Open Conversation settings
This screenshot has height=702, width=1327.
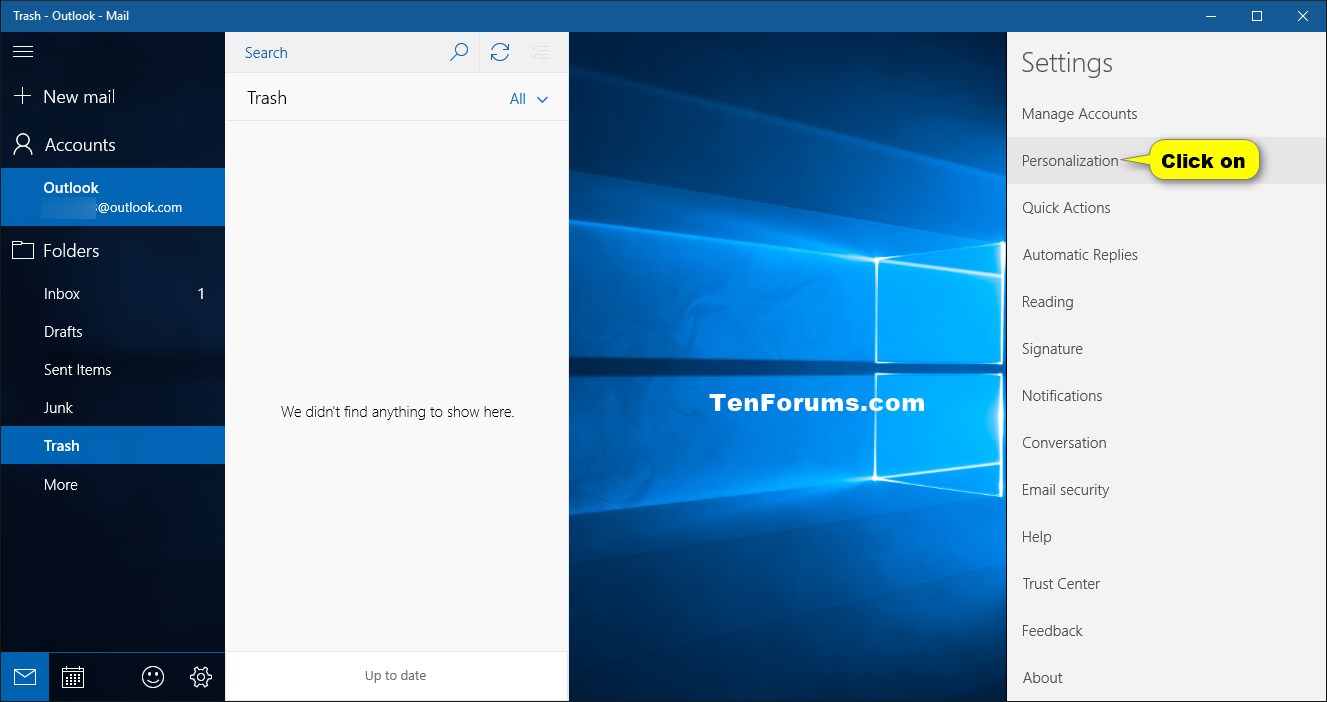point(1167,443)
